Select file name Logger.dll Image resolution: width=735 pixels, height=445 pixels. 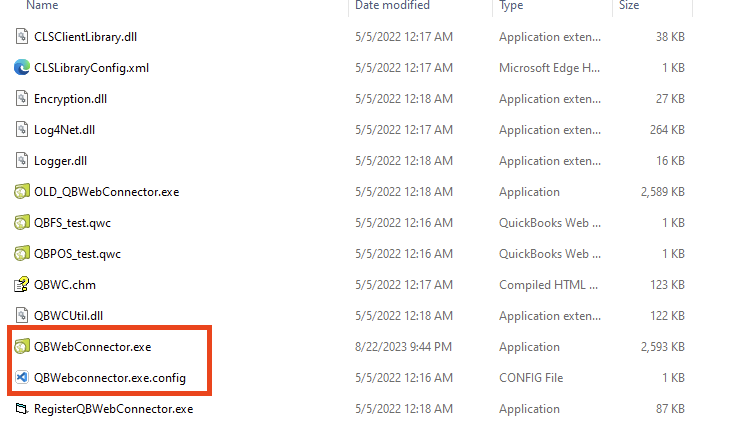point(60,161)
